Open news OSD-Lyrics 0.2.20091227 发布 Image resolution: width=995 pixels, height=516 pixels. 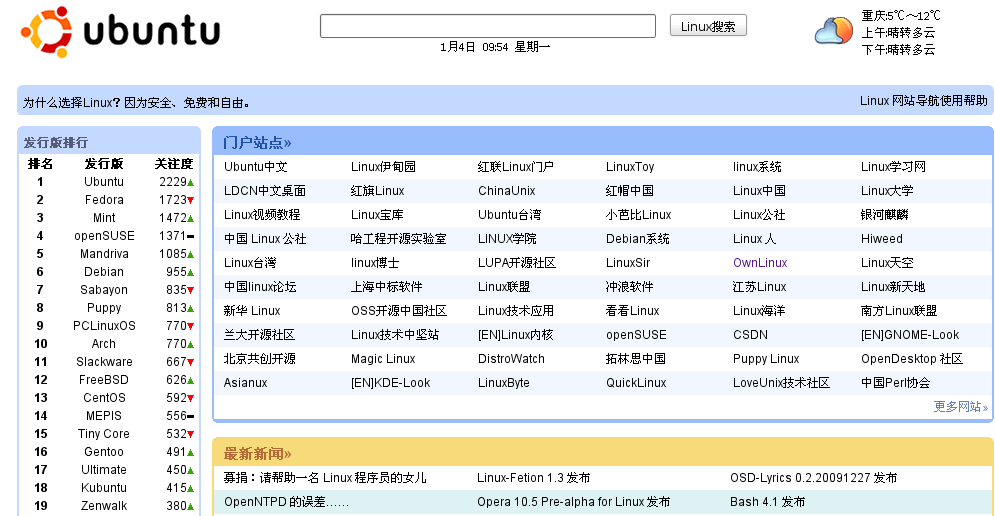[814, 477]
